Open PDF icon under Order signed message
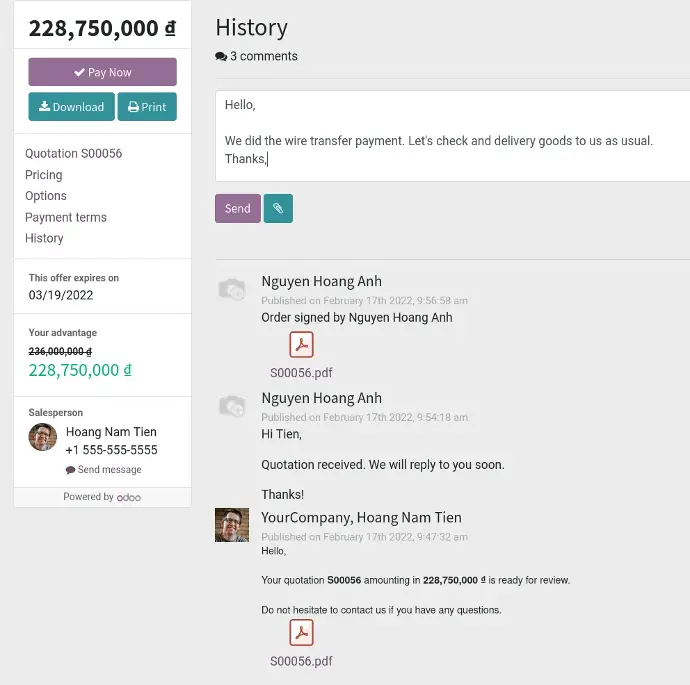This screenshot has width=690, height=685. (301, 345)
